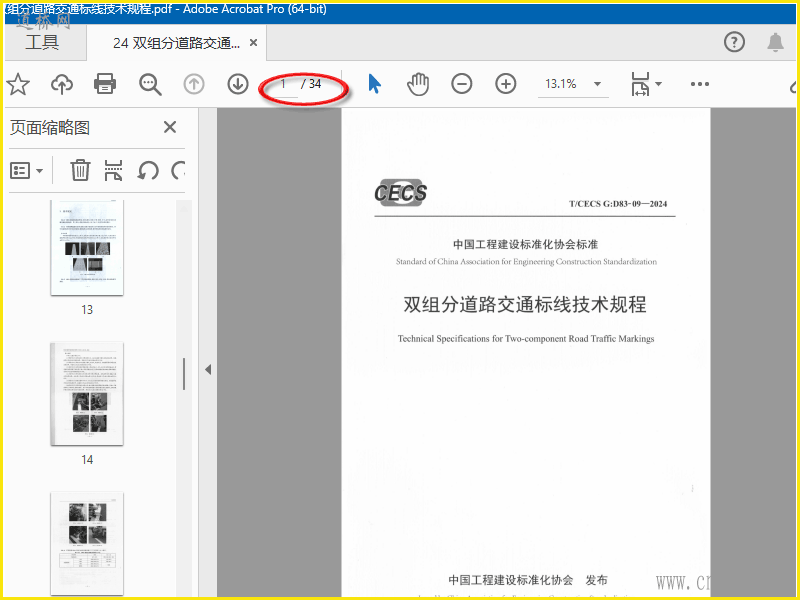Click Standard of China Association subtitle
The image size is (800, 600).
526,262
